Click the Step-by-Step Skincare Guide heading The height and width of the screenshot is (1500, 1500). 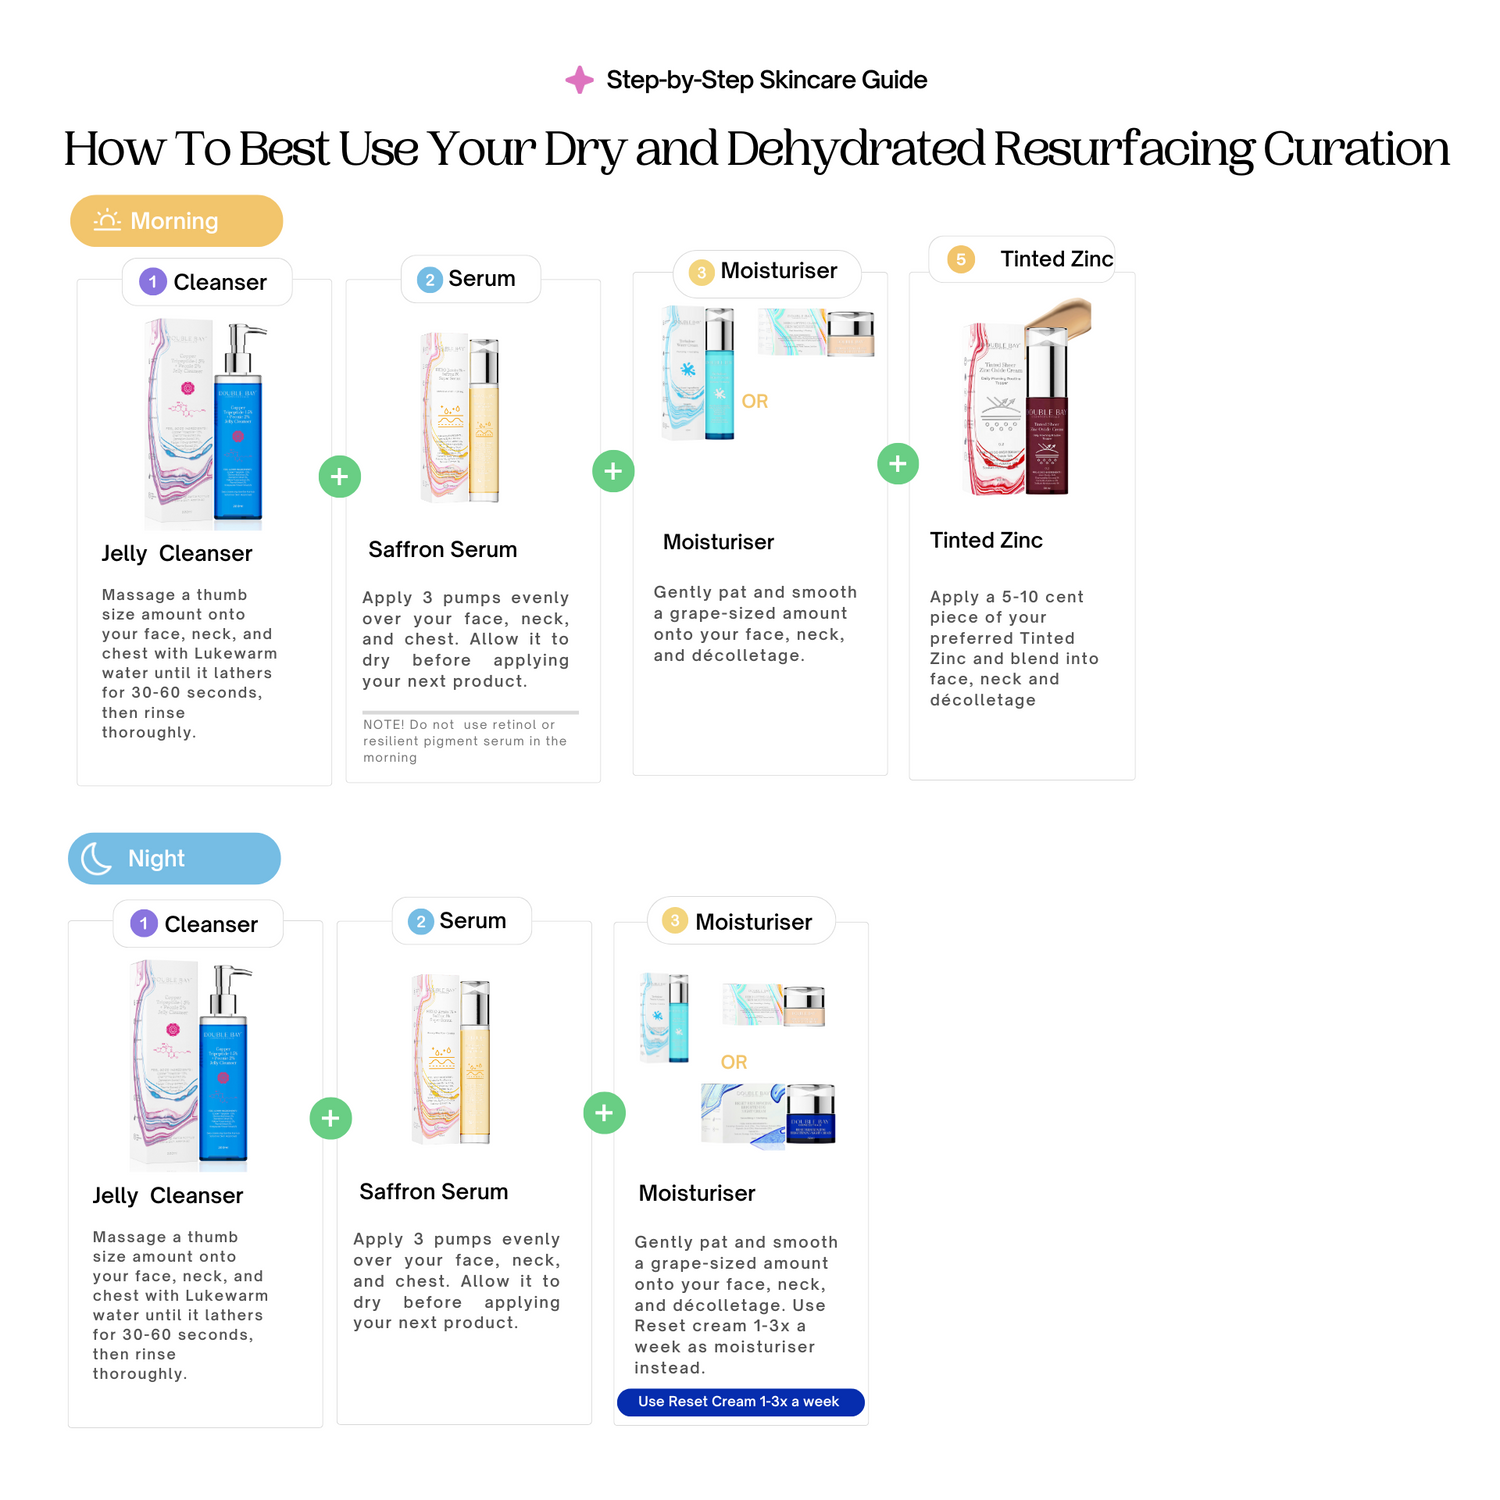[x=766, y=80]
